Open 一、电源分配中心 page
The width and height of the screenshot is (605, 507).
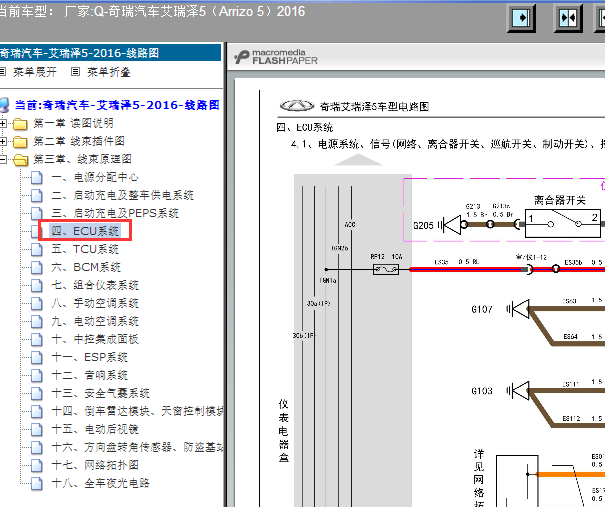point(95,177)
